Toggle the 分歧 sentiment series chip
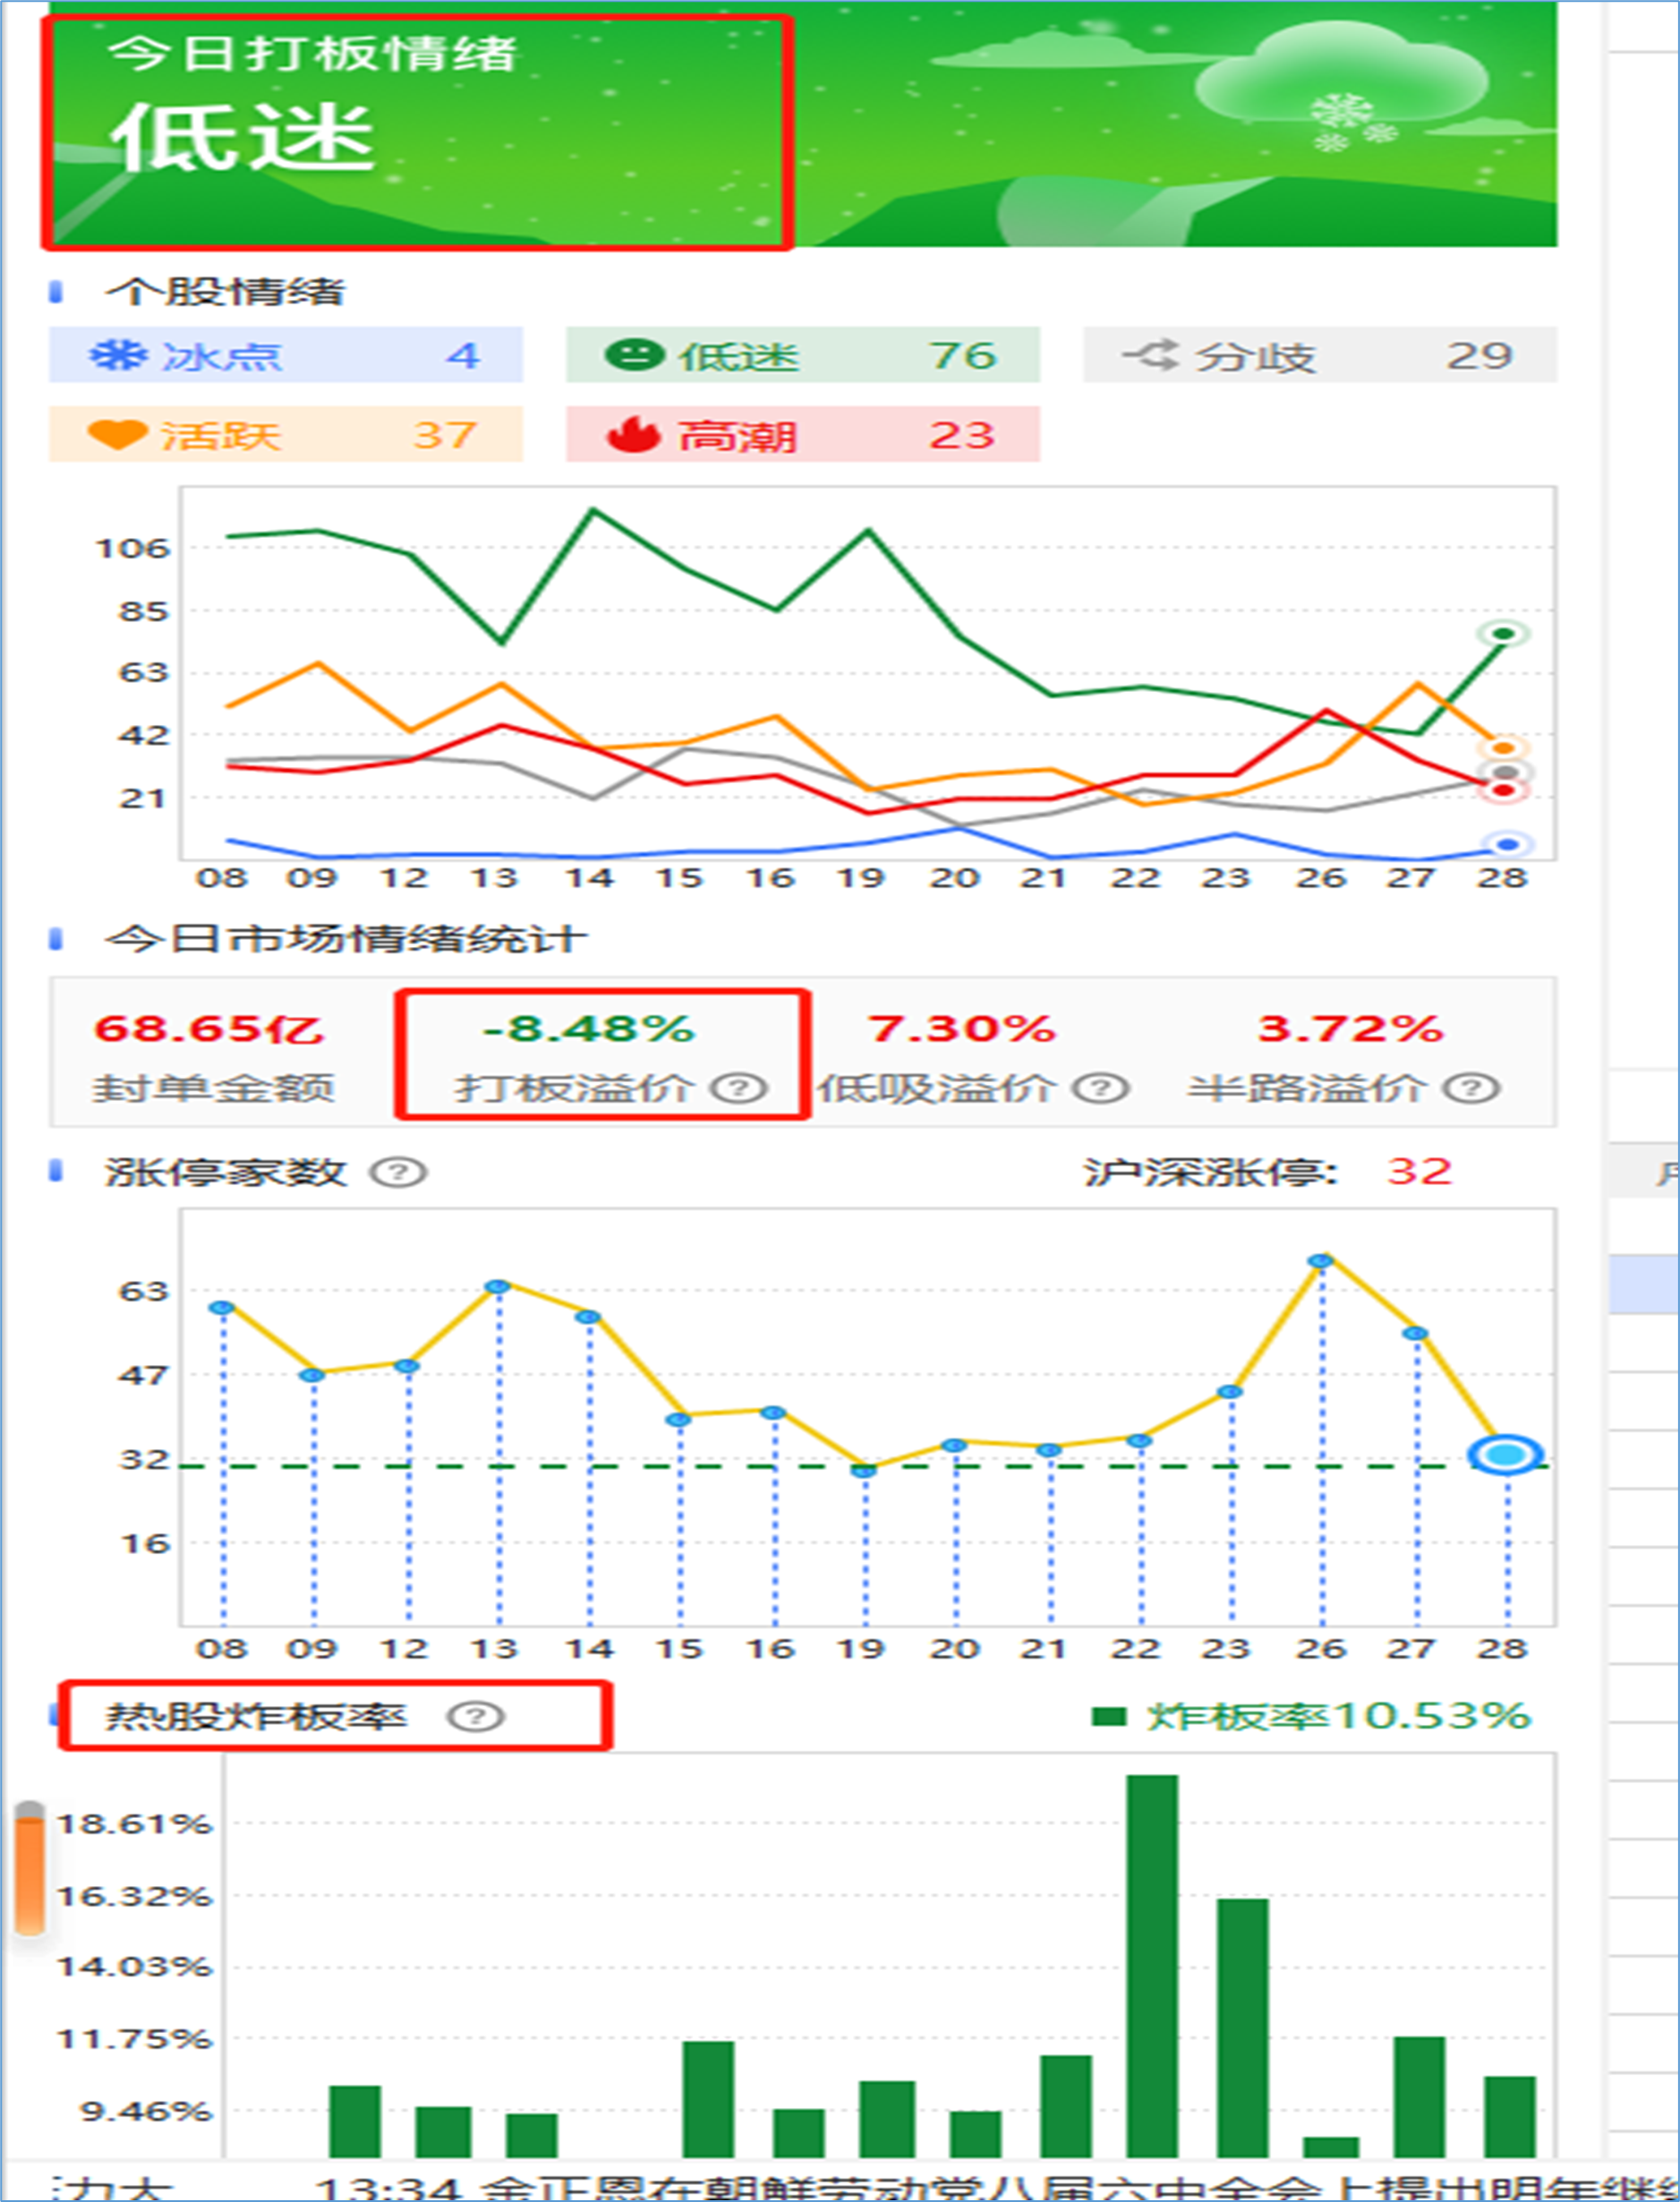 1319,355
